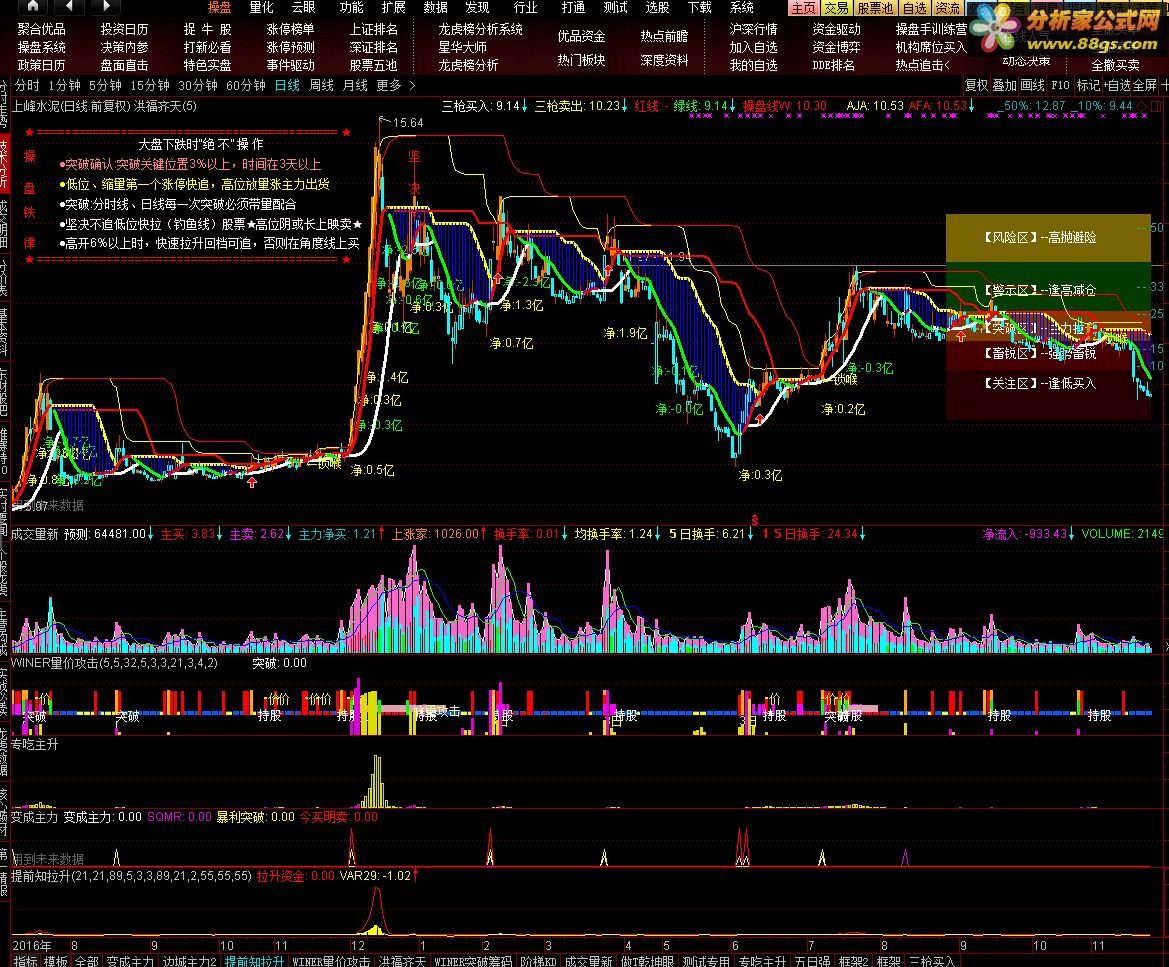Select 三枪买入 indicator tab
Image resolution: width=1169 pixels, height=967 pixels.
[x=932, y=961]
